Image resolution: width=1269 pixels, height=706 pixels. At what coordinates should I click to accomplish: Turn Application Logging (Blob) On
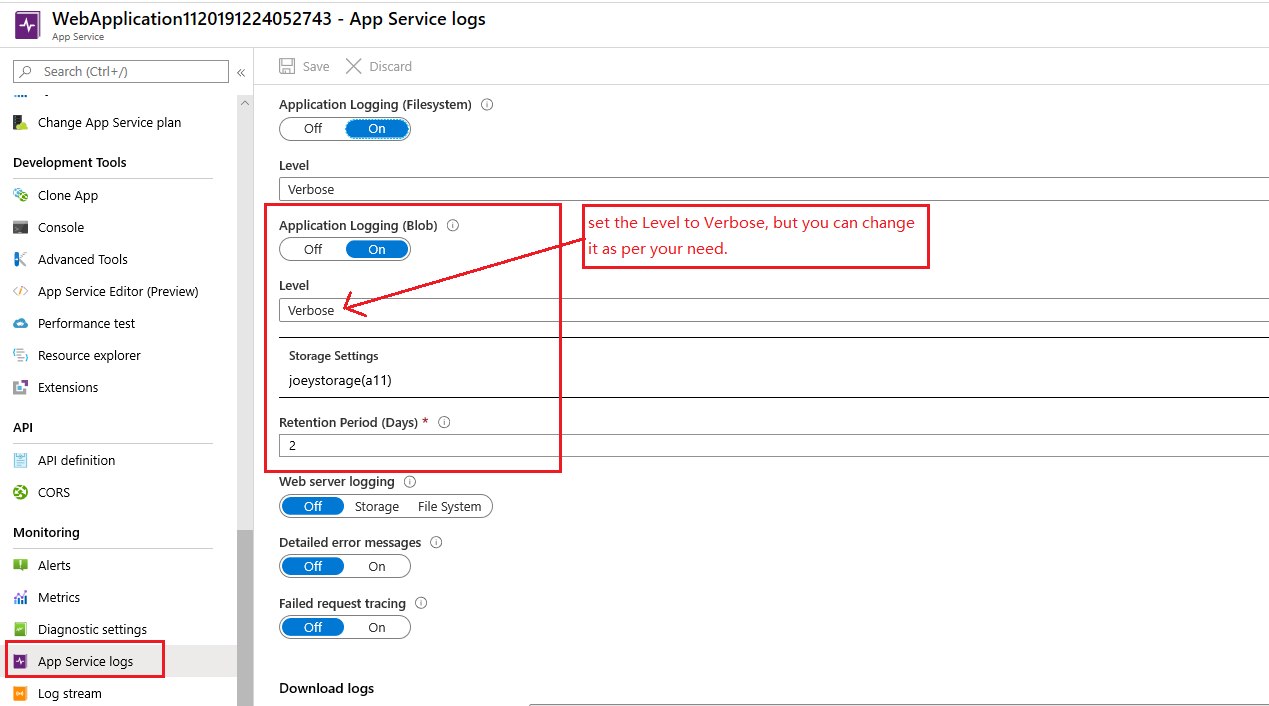[x=377, y=249]
